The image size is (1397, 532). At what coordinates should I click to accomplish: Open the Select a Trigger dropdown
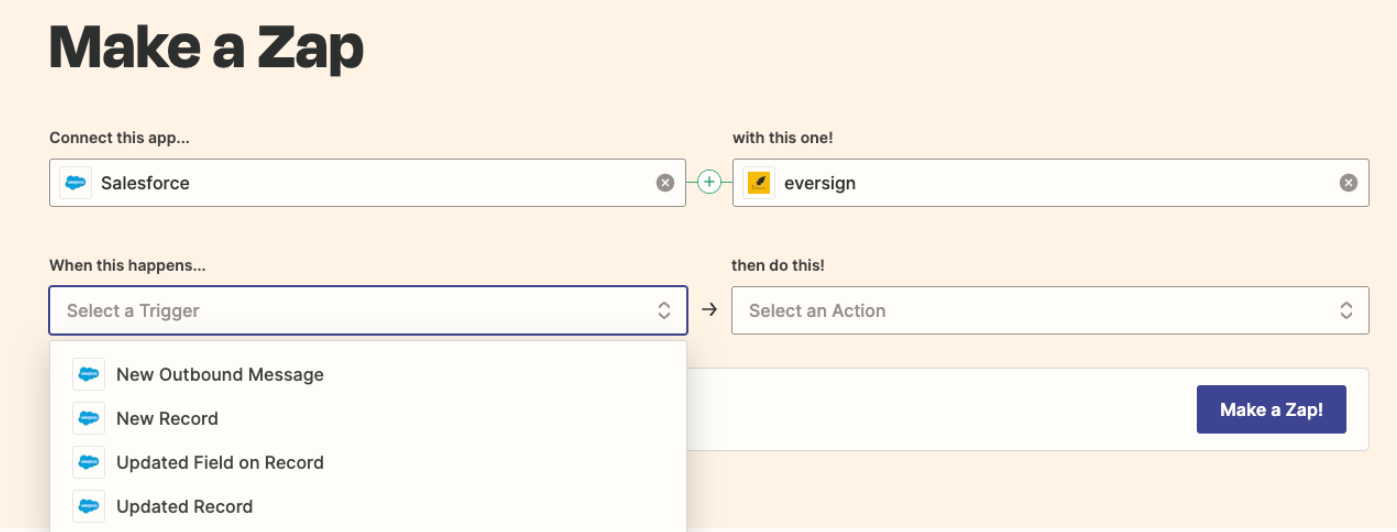coord(368,311)
